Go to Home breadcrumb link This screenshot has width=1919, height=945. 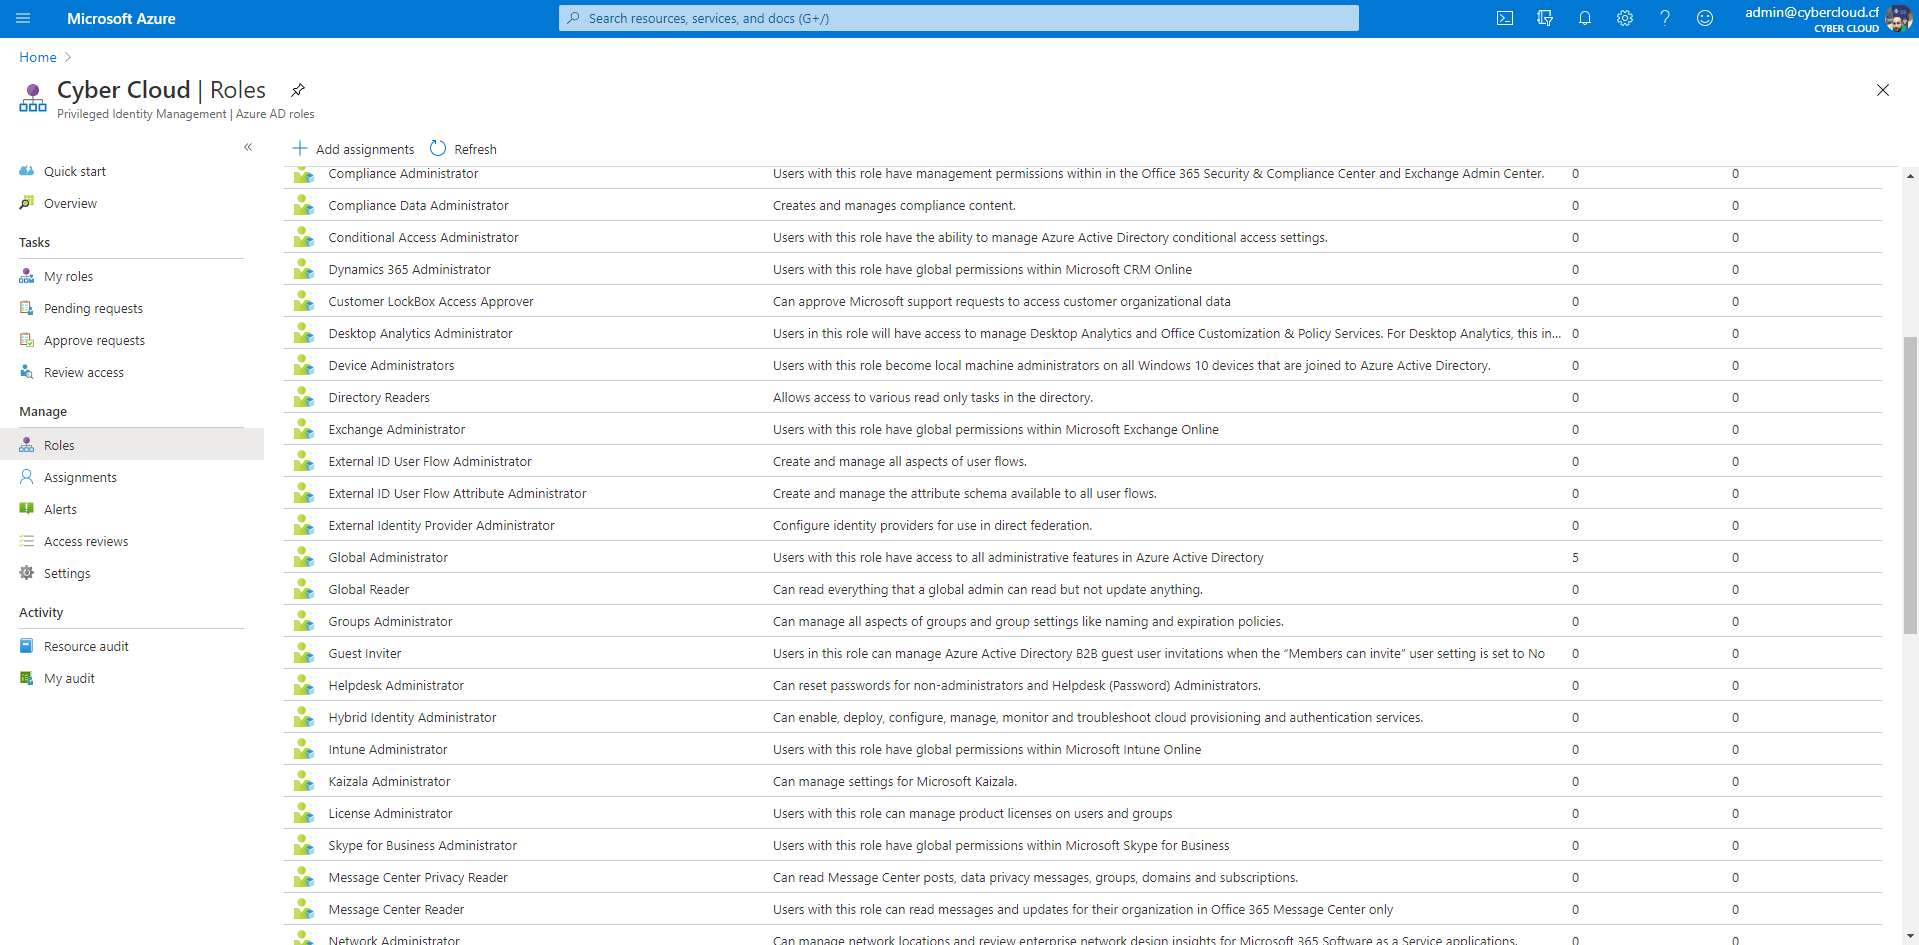pyautogui.click(x=38, y=57)
